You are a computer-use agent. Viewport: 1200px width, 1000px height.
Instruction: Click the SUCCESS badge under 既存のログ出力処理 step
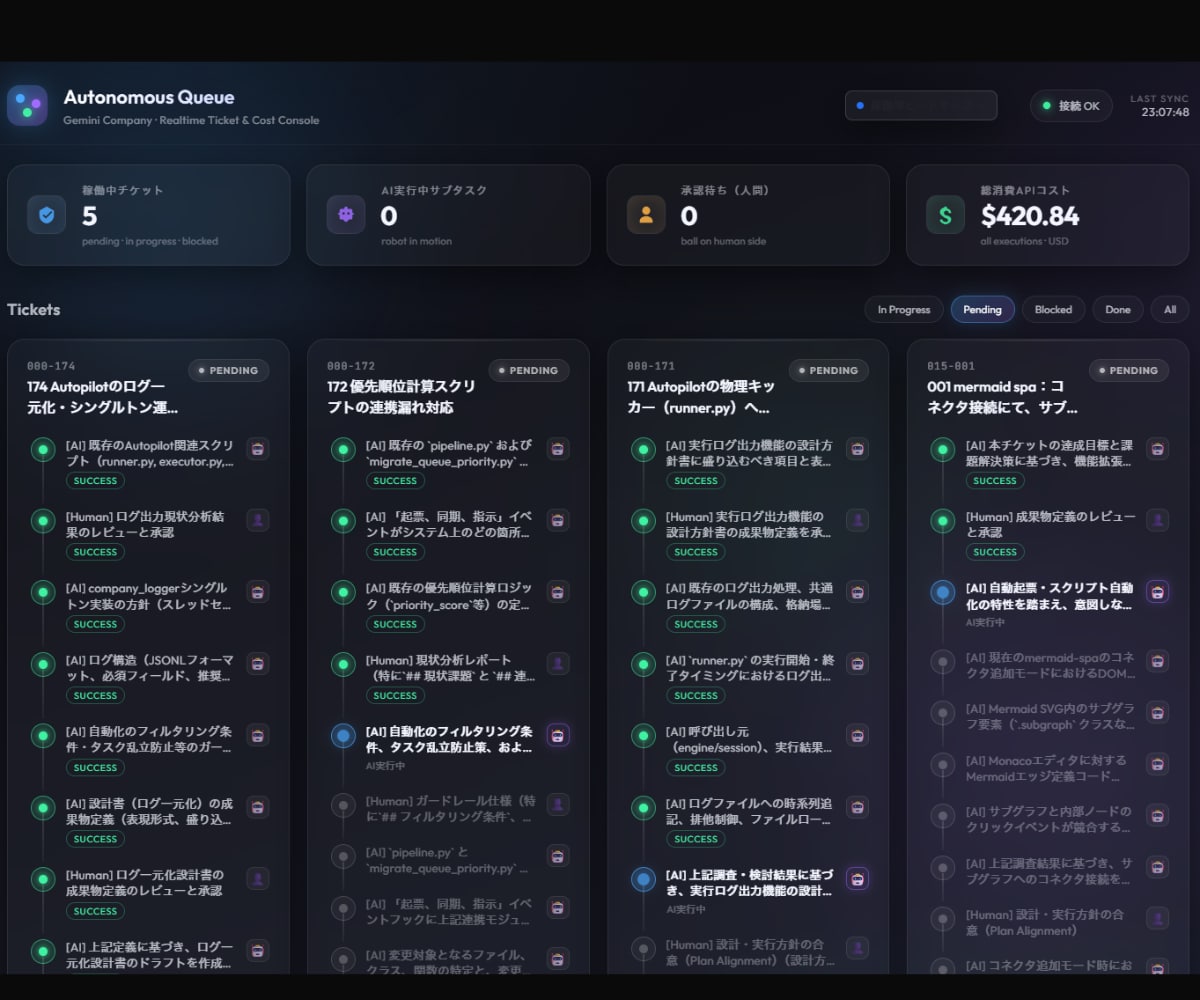click(695, 624)
